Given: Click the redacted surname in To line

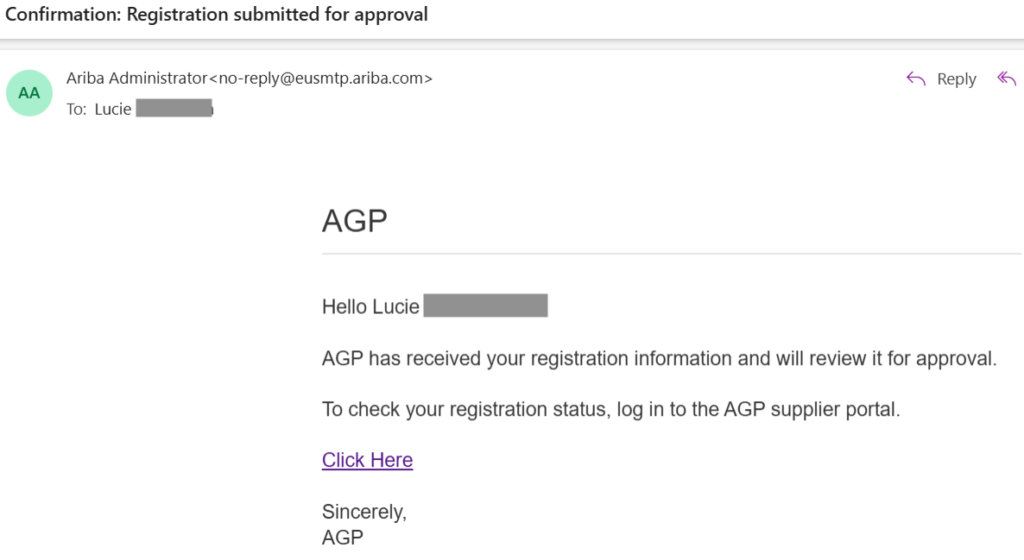Looking at the screenshot, I should pyautogui.click(x=174, y=109).
